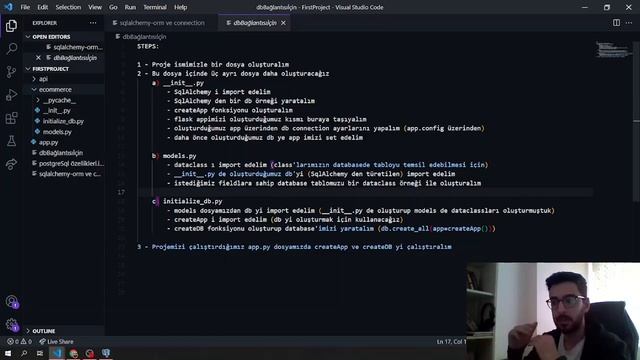Open editor More Actions ellipsis
The height and width of the screenshot is (360, 640).
(x=629, y=23)
